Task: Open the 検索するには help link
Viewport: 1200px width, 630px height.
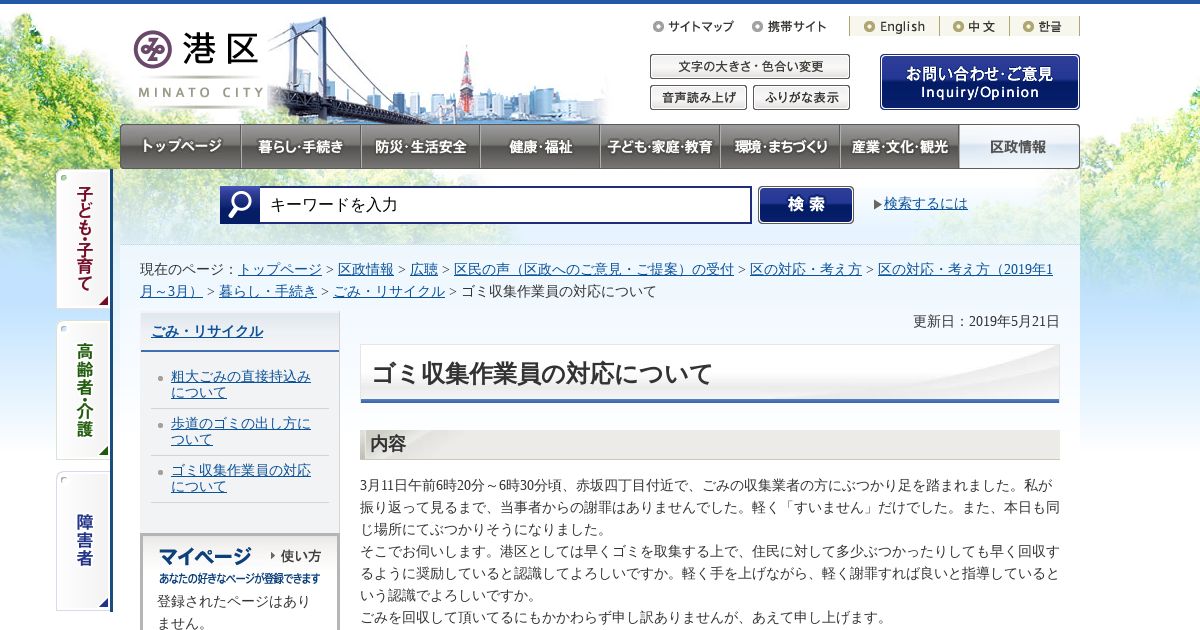Action: (x=926, y=203)
